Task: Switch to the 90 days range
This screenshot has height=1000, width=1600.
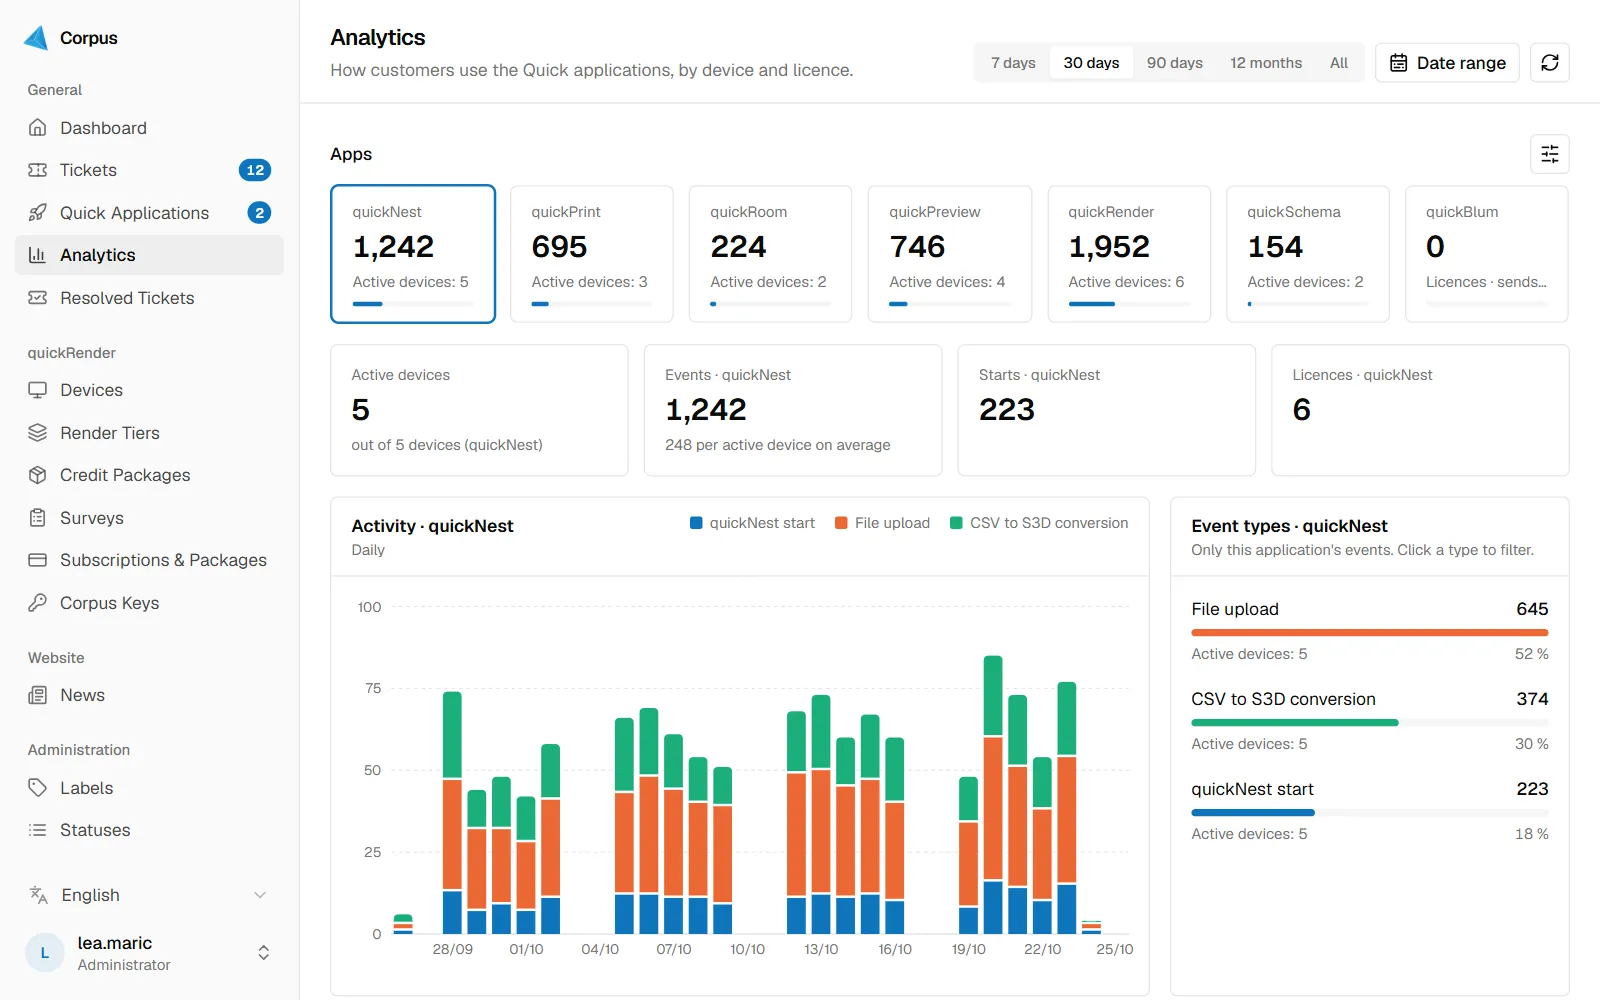Action: pos(1174,63)
